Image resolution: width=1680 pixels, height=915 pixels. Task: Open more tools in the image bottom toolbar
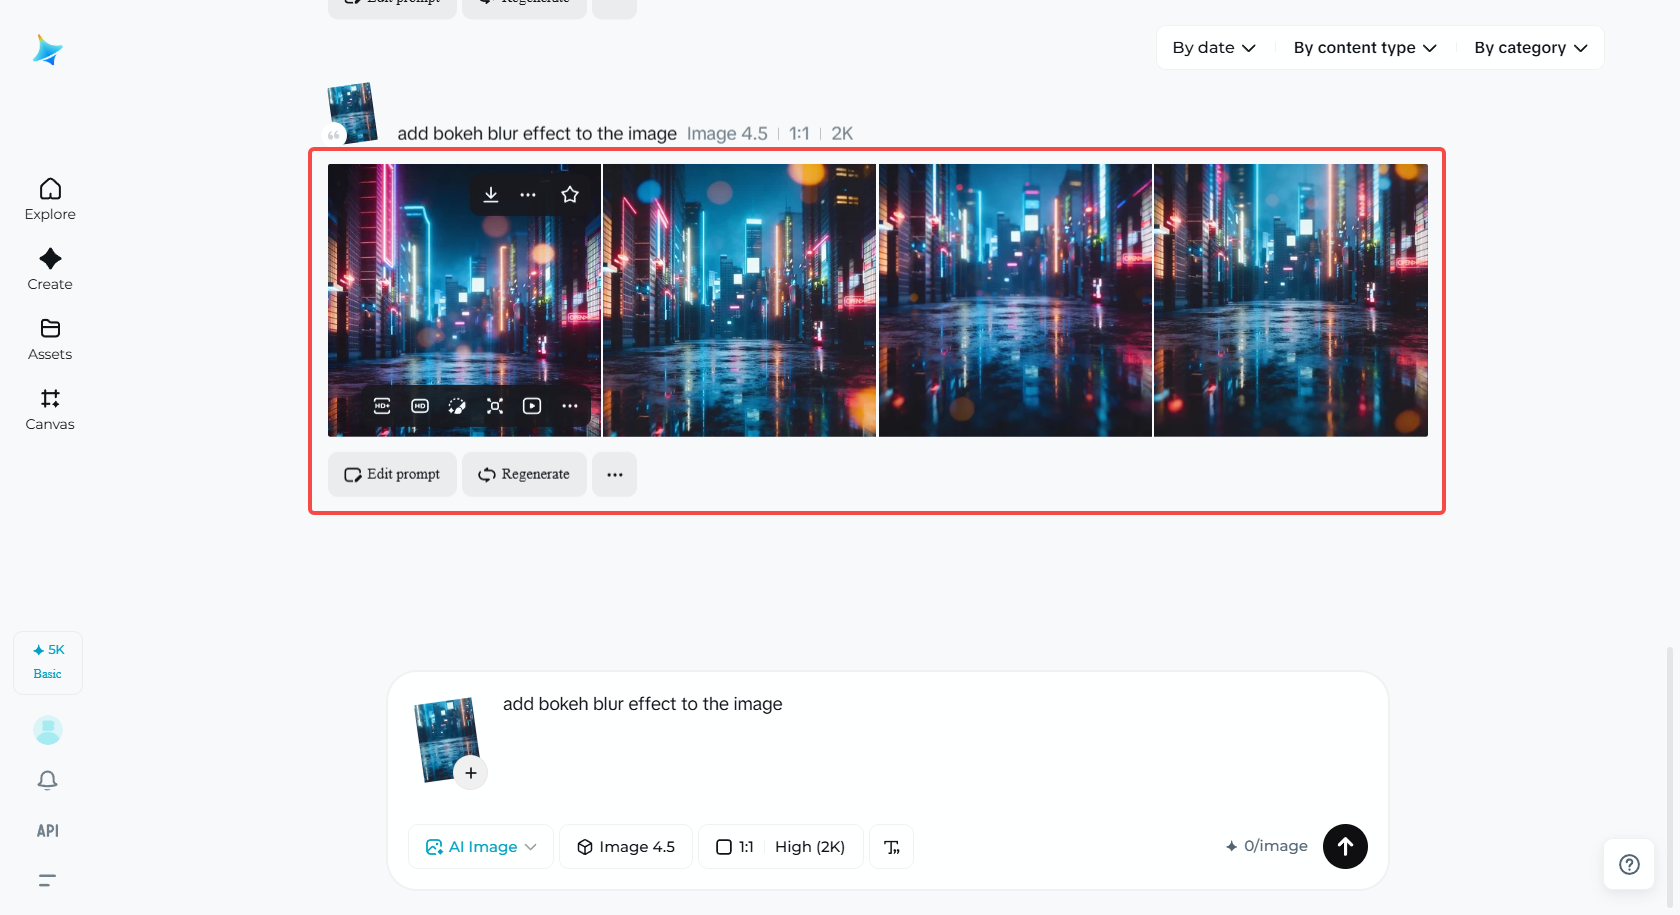pyautogui.click(x=570, y=406)
